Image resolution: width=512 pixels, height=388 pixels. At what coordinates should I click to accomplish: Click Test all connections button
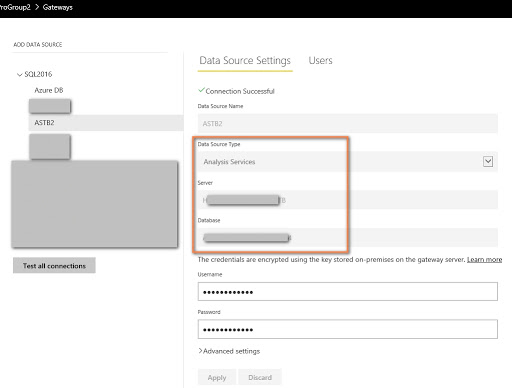click(54, 265)
